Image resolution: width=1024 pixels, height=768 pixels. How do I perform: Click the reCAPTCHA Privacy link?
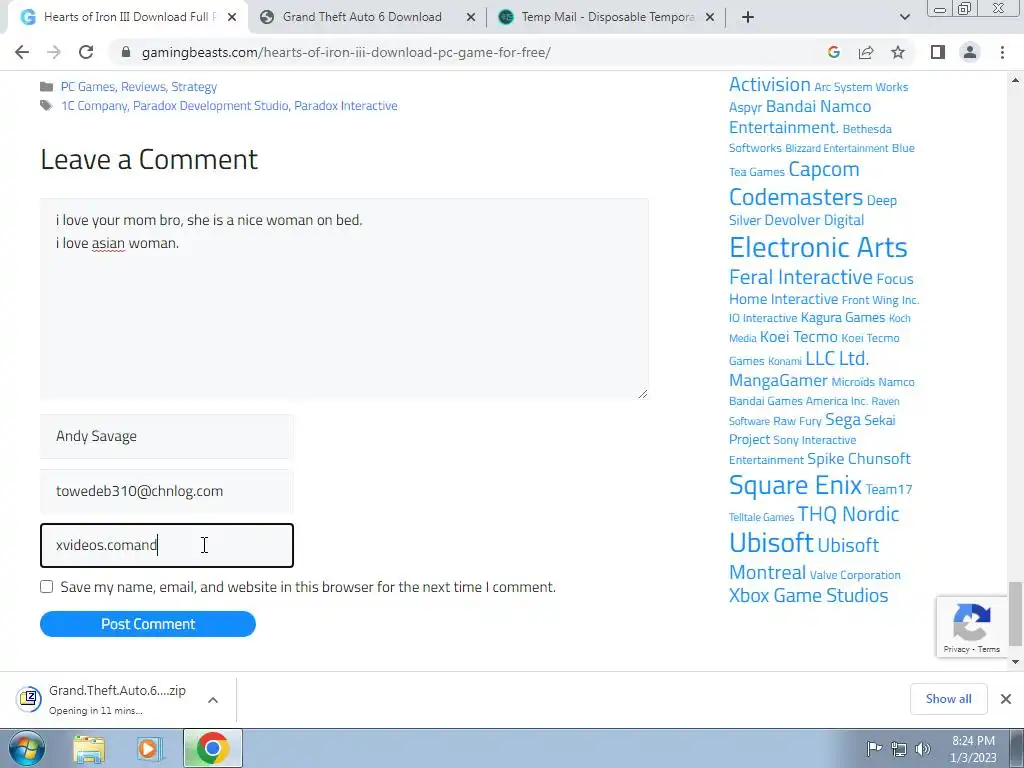pyautogui.click(x=956, y=649)
